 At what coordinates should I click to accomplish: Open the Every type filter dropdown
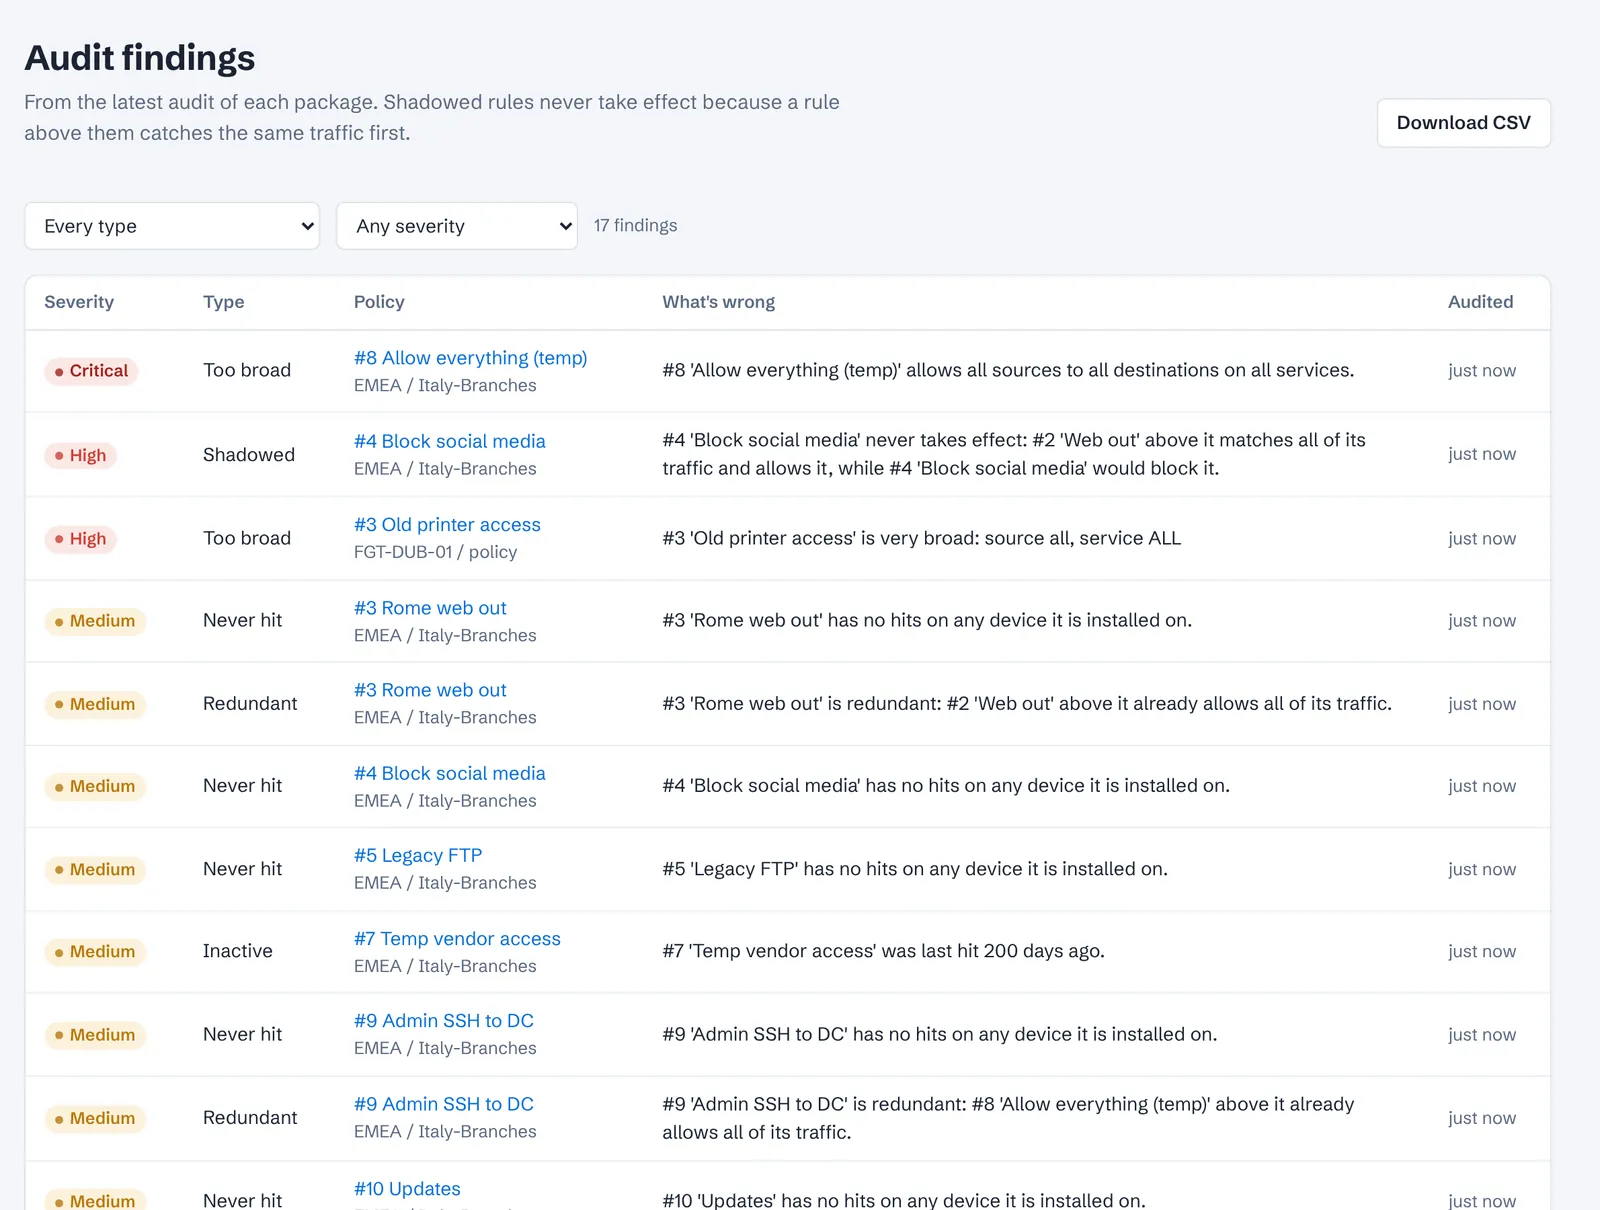[172, 226]
